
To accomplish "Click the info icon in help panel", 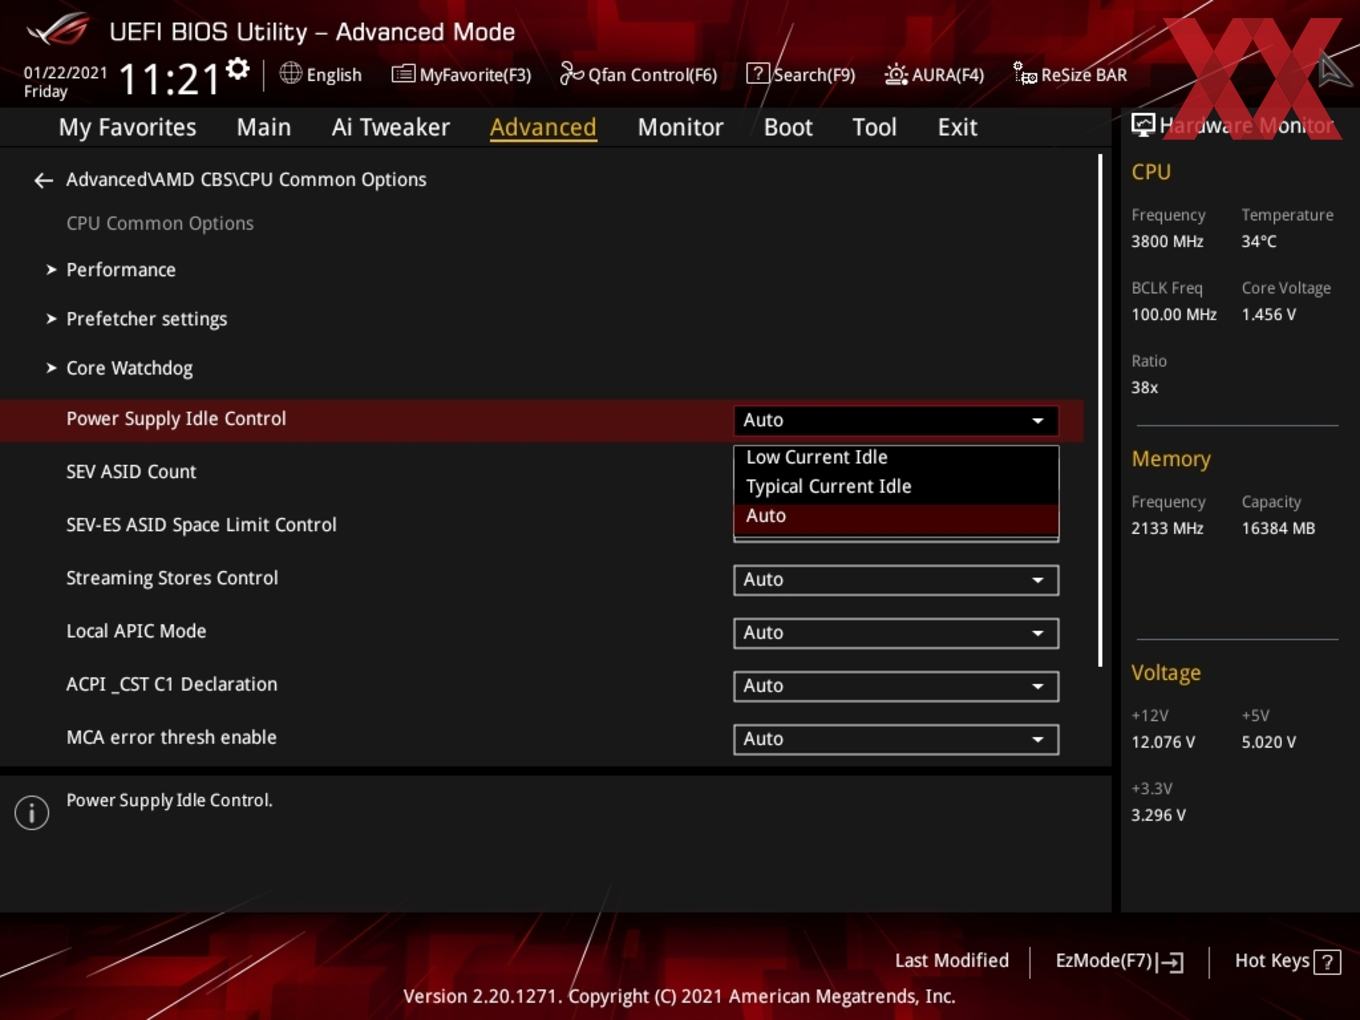I will (x=32, y=812).
